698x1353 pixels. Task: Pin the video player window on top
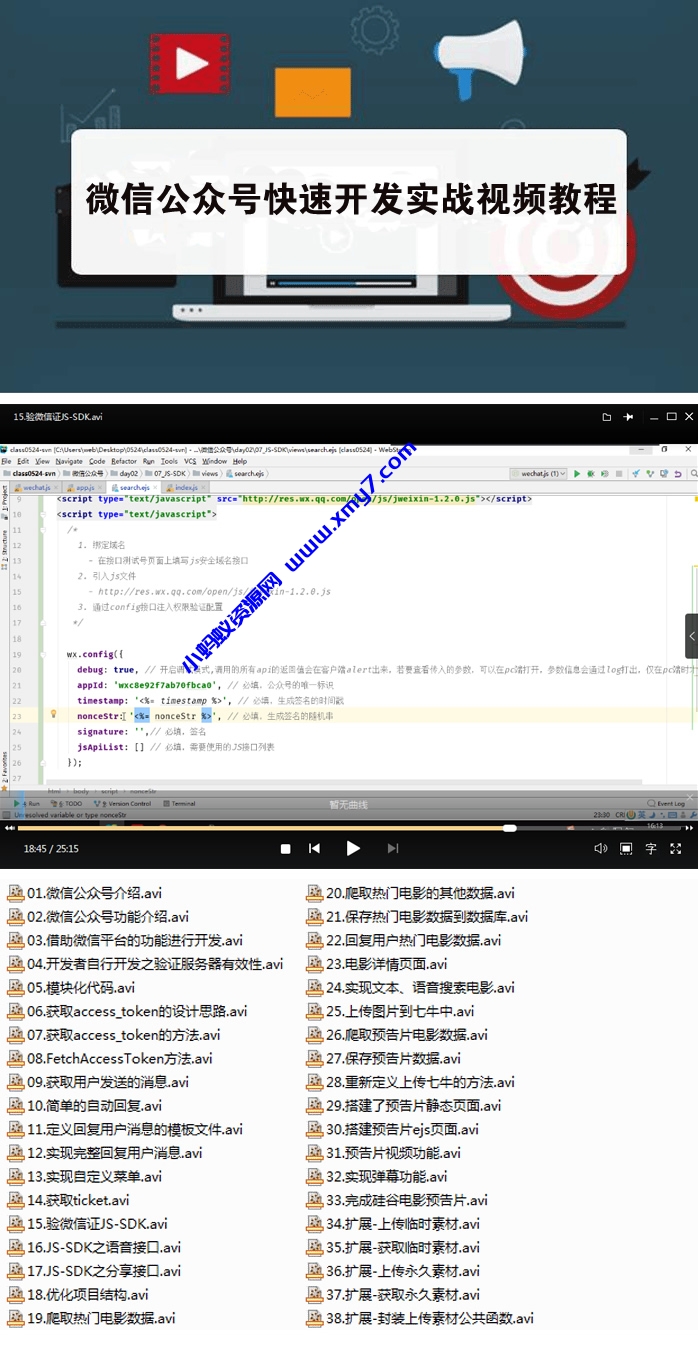coord(628,417)
